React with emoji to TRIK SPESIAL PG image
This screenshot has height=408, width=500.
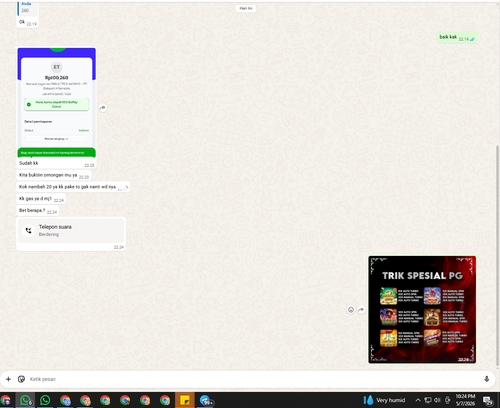click(x=351, y=310)
